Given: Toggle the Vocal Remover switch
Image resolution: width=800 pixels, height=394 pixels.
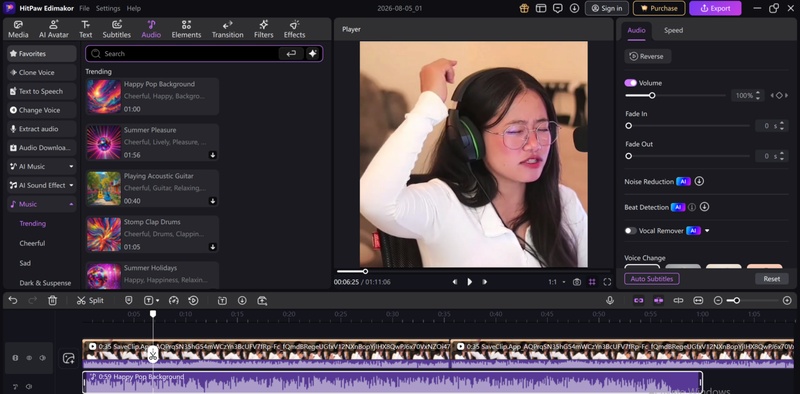Looking at the screenshot, I should 631,231.
